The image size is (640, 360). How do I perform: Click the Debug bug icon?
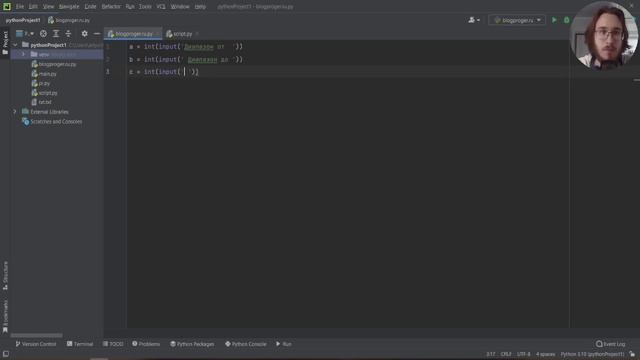[567, 20]
